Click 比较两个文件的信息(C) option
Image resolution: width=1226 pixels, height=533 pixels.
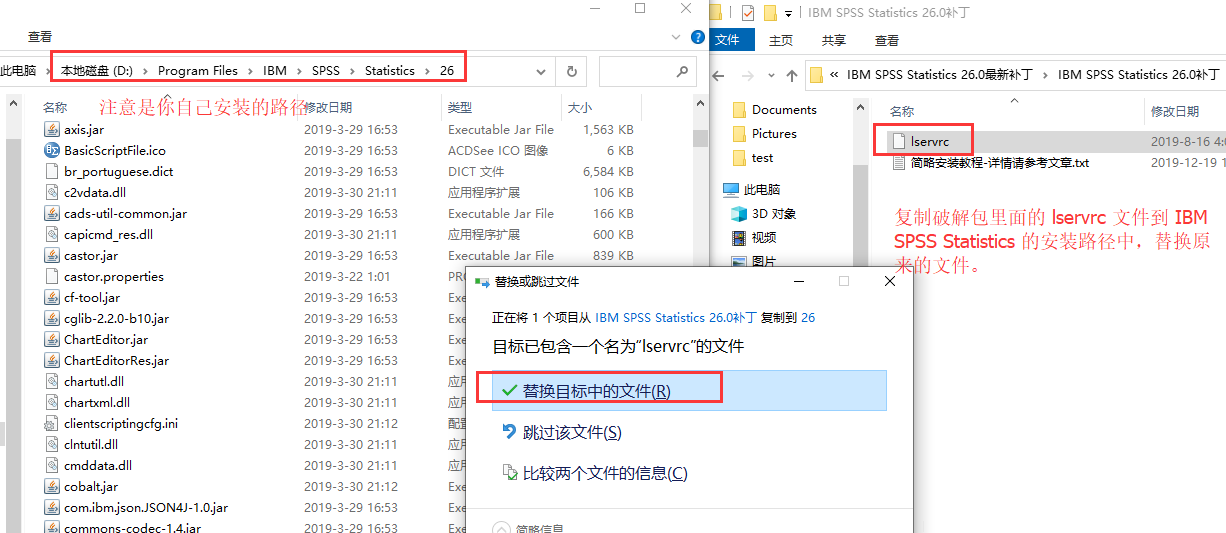click(x=605, y=473)
